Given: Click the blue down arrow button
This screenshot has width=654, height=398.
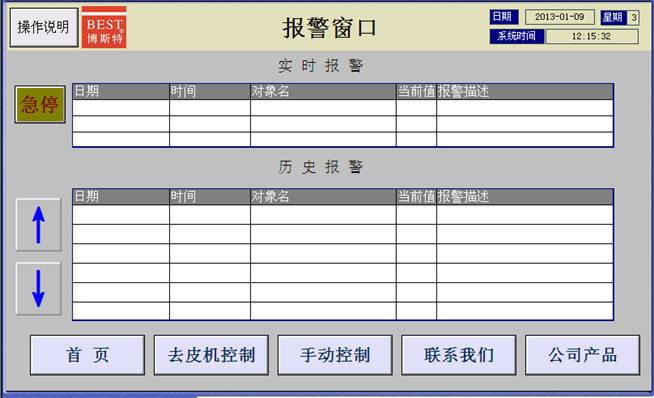Looking at the screenshot, I should pyautogui.click(x=38, y=288).
